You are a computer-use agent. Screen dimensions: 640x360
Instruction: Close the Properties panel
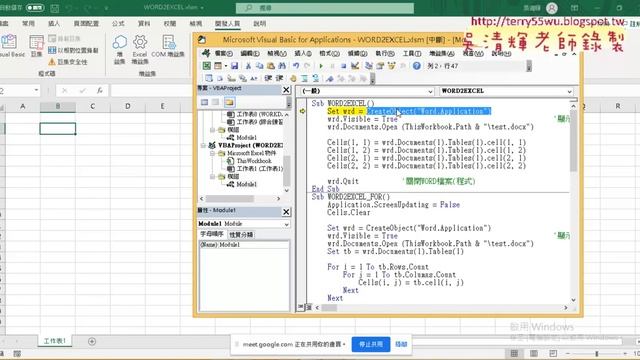point(286,212)
